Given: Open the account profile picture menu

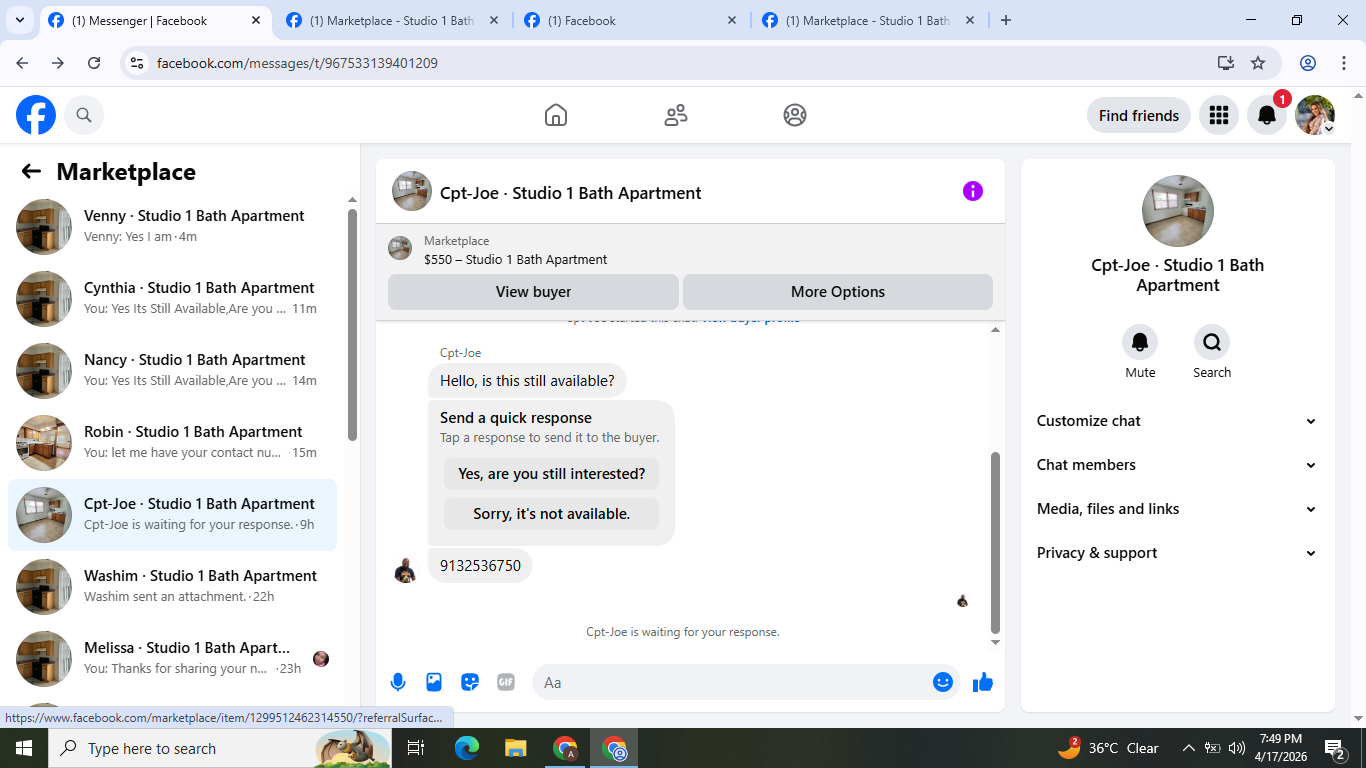Looking at the screenshot, I should click(x=1315, y=115).
